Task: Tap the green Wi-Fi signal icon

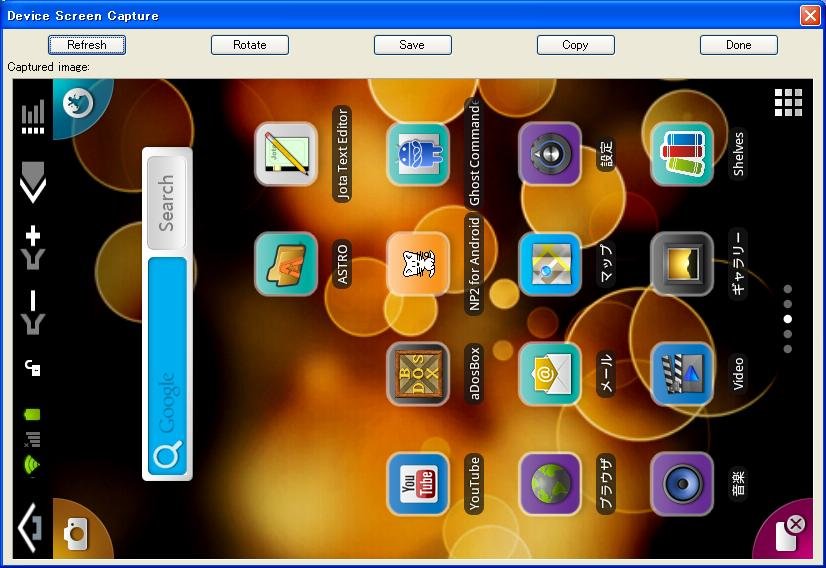Action: click(x=32, y=465)
